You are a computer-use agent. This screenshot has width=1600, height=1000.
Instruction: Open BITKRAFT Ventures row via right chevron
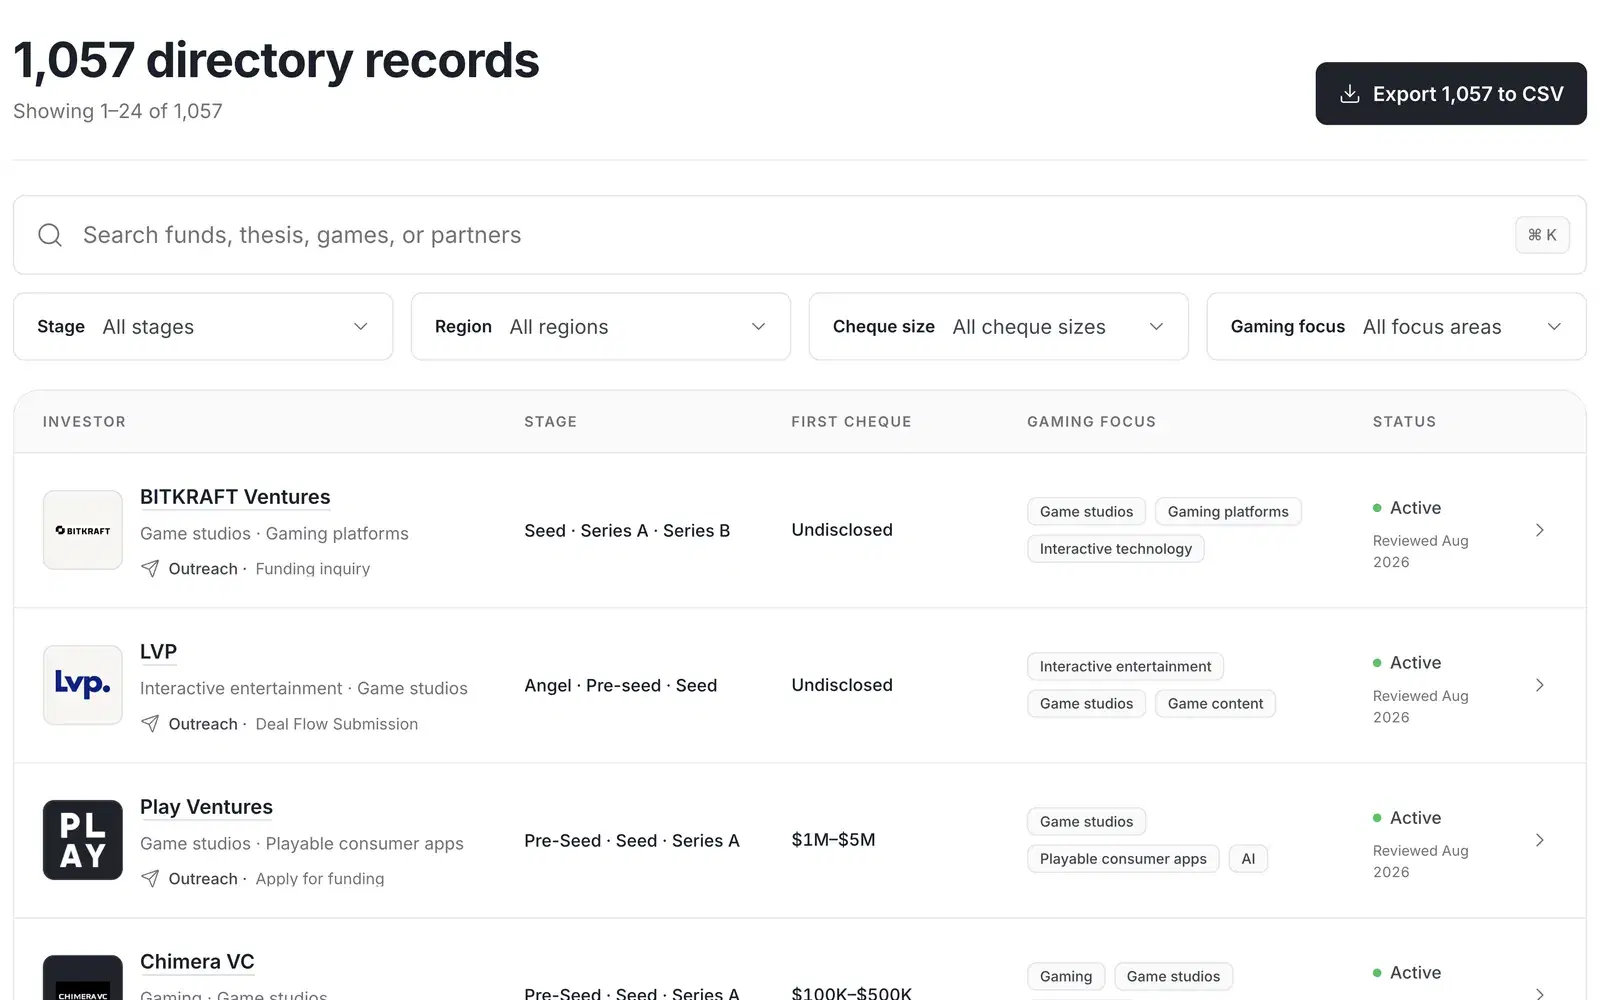1540,530
